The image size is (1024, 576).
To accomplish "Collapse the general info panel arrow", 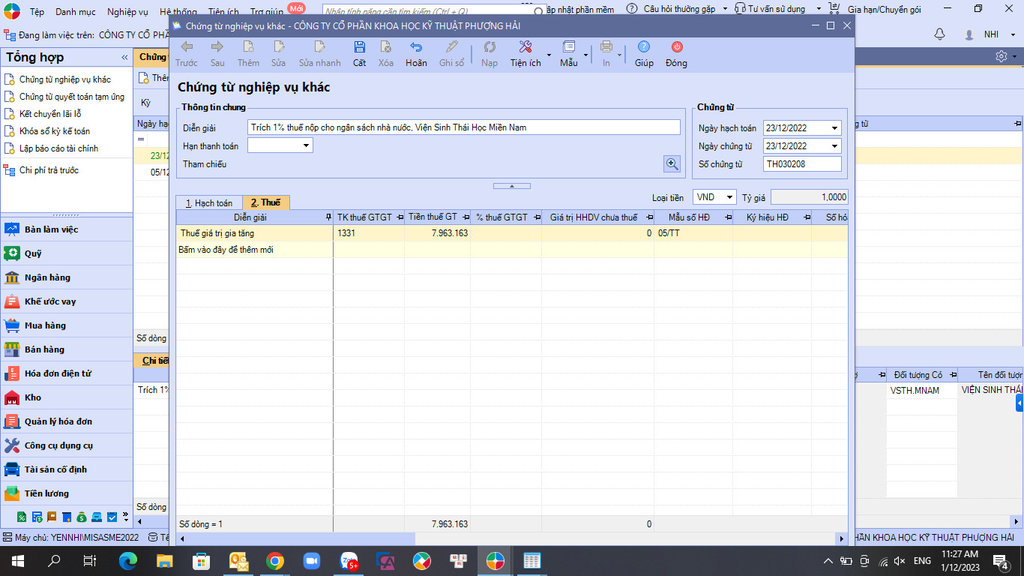I will pyautogui.click(x=512, y=186).
